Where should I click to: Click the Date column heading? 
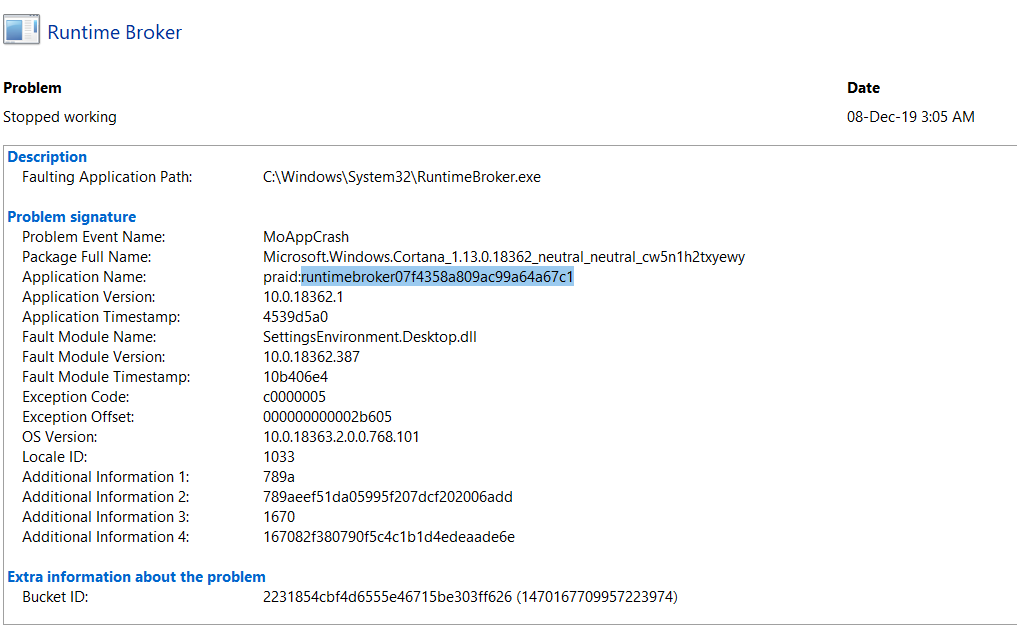click(x=863, y=88)
